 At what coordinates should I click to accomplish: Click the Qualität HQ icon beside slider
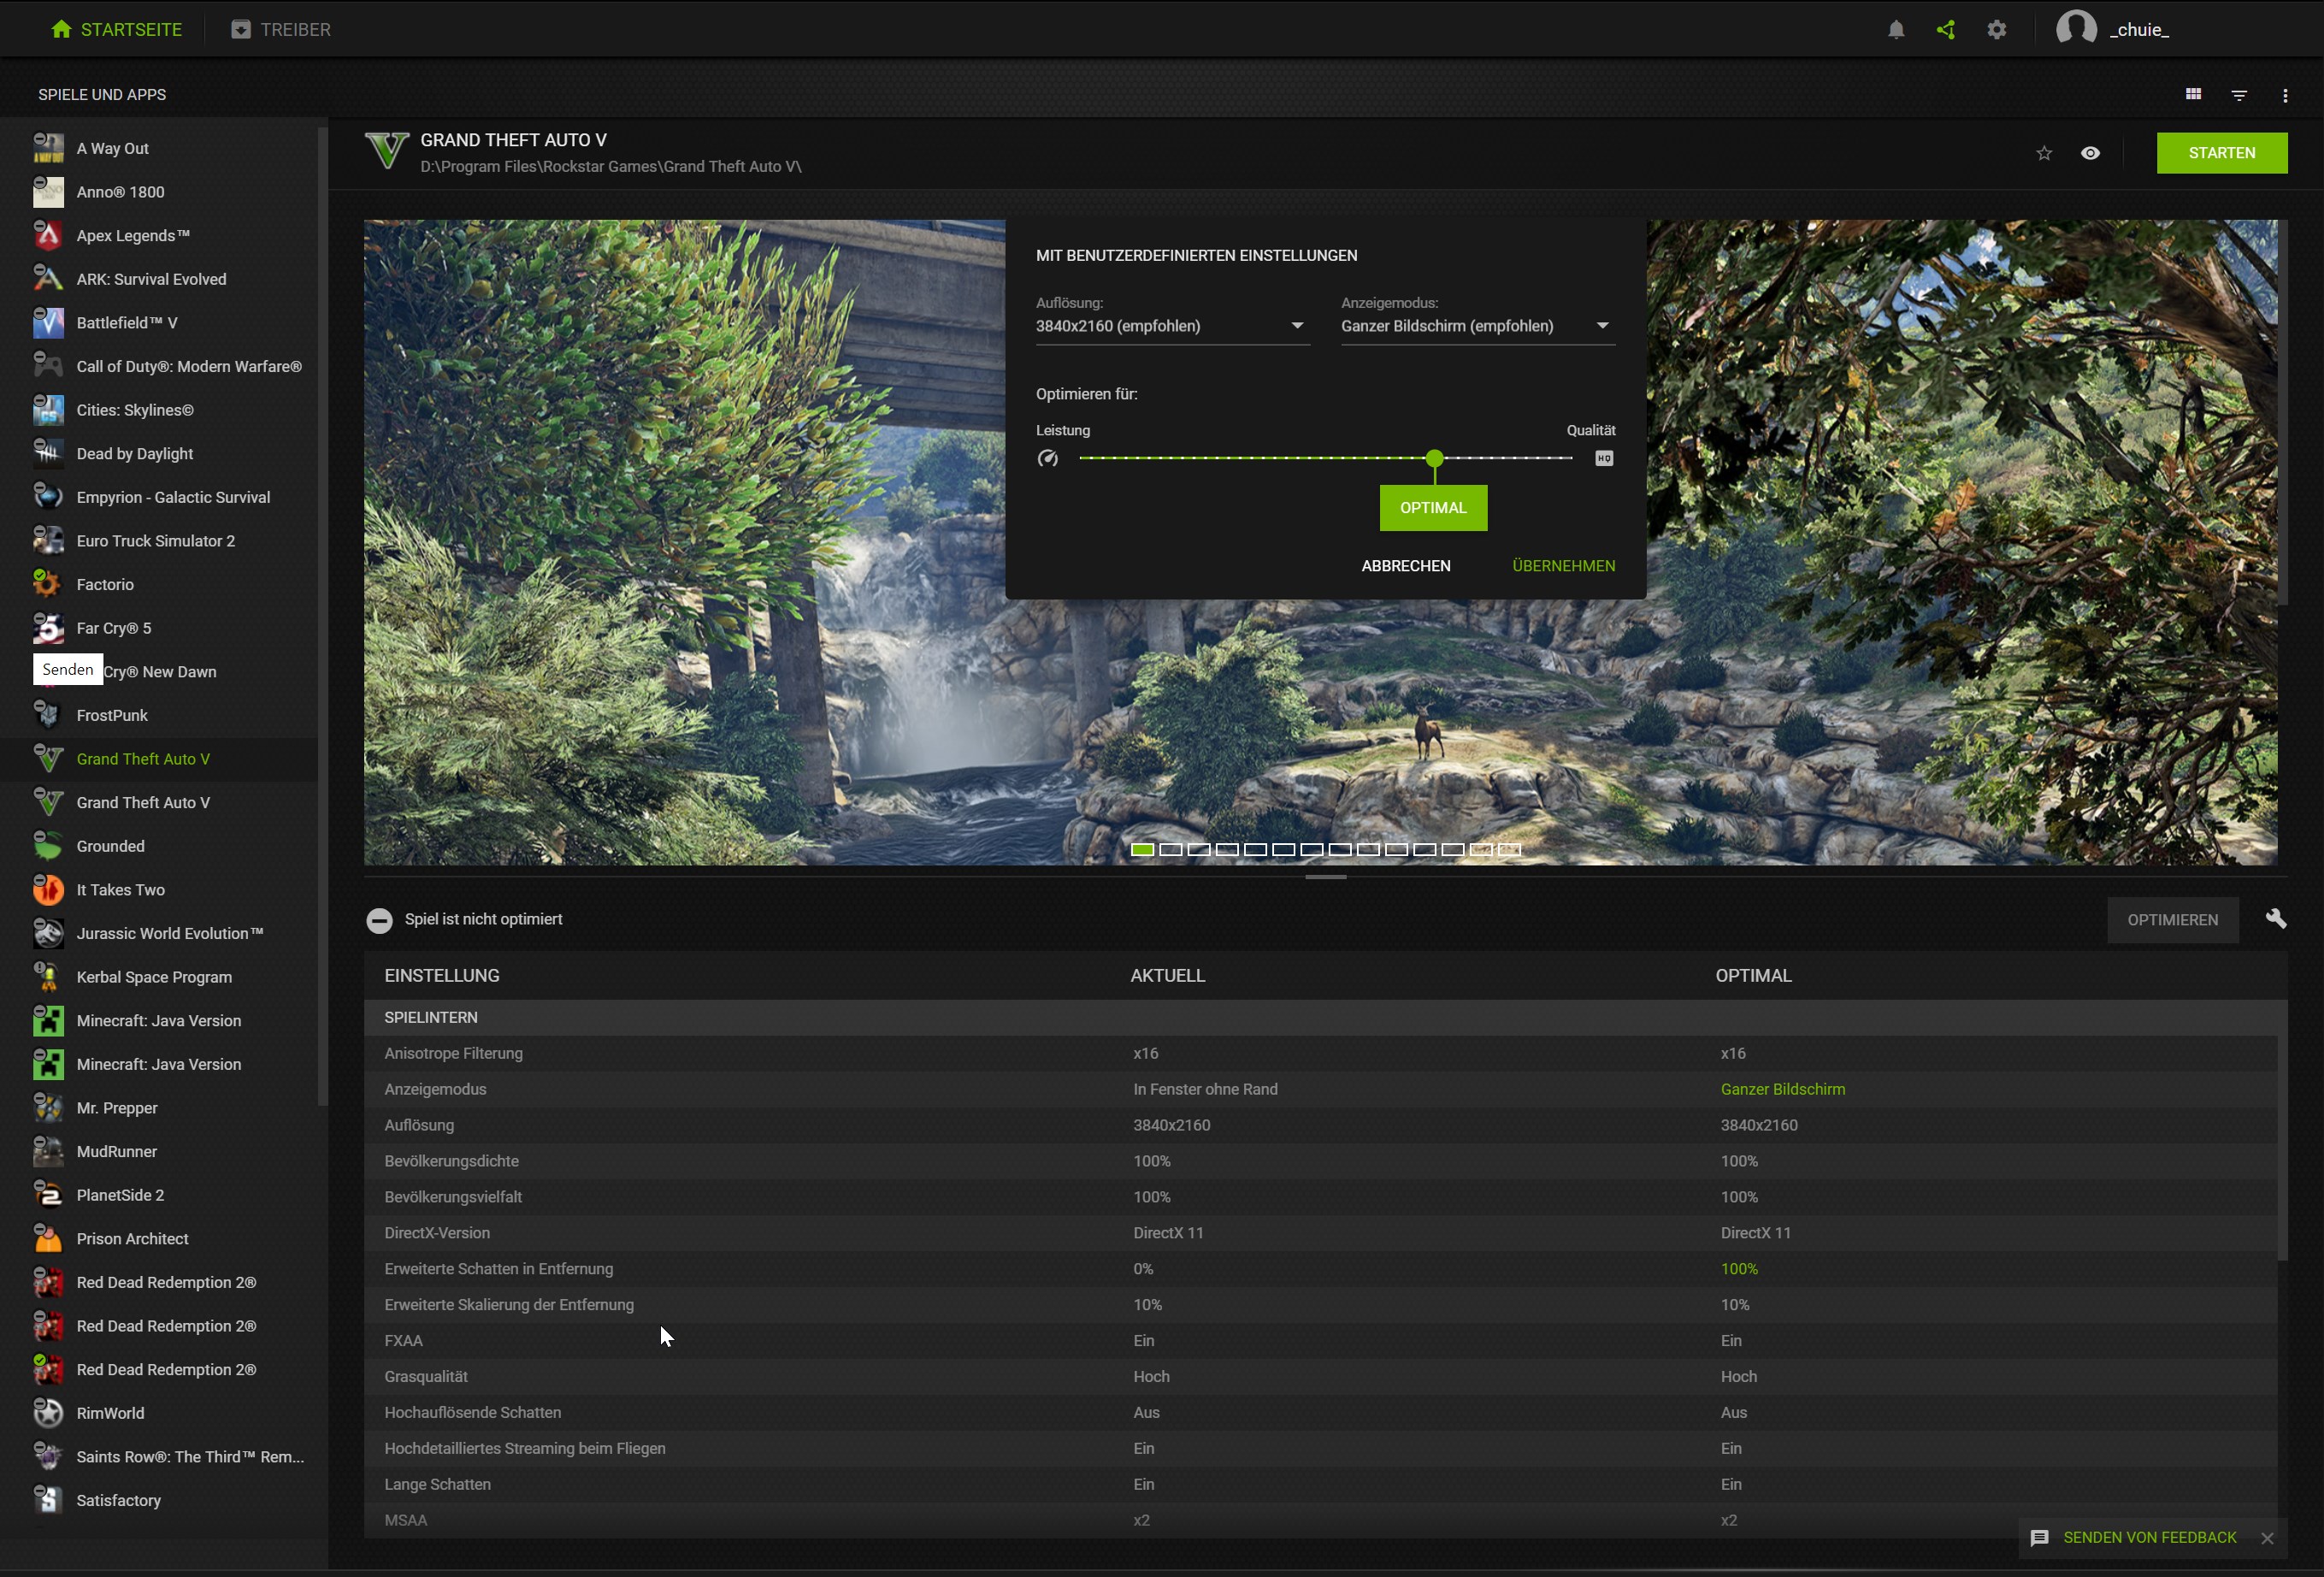coord(1604,458)
